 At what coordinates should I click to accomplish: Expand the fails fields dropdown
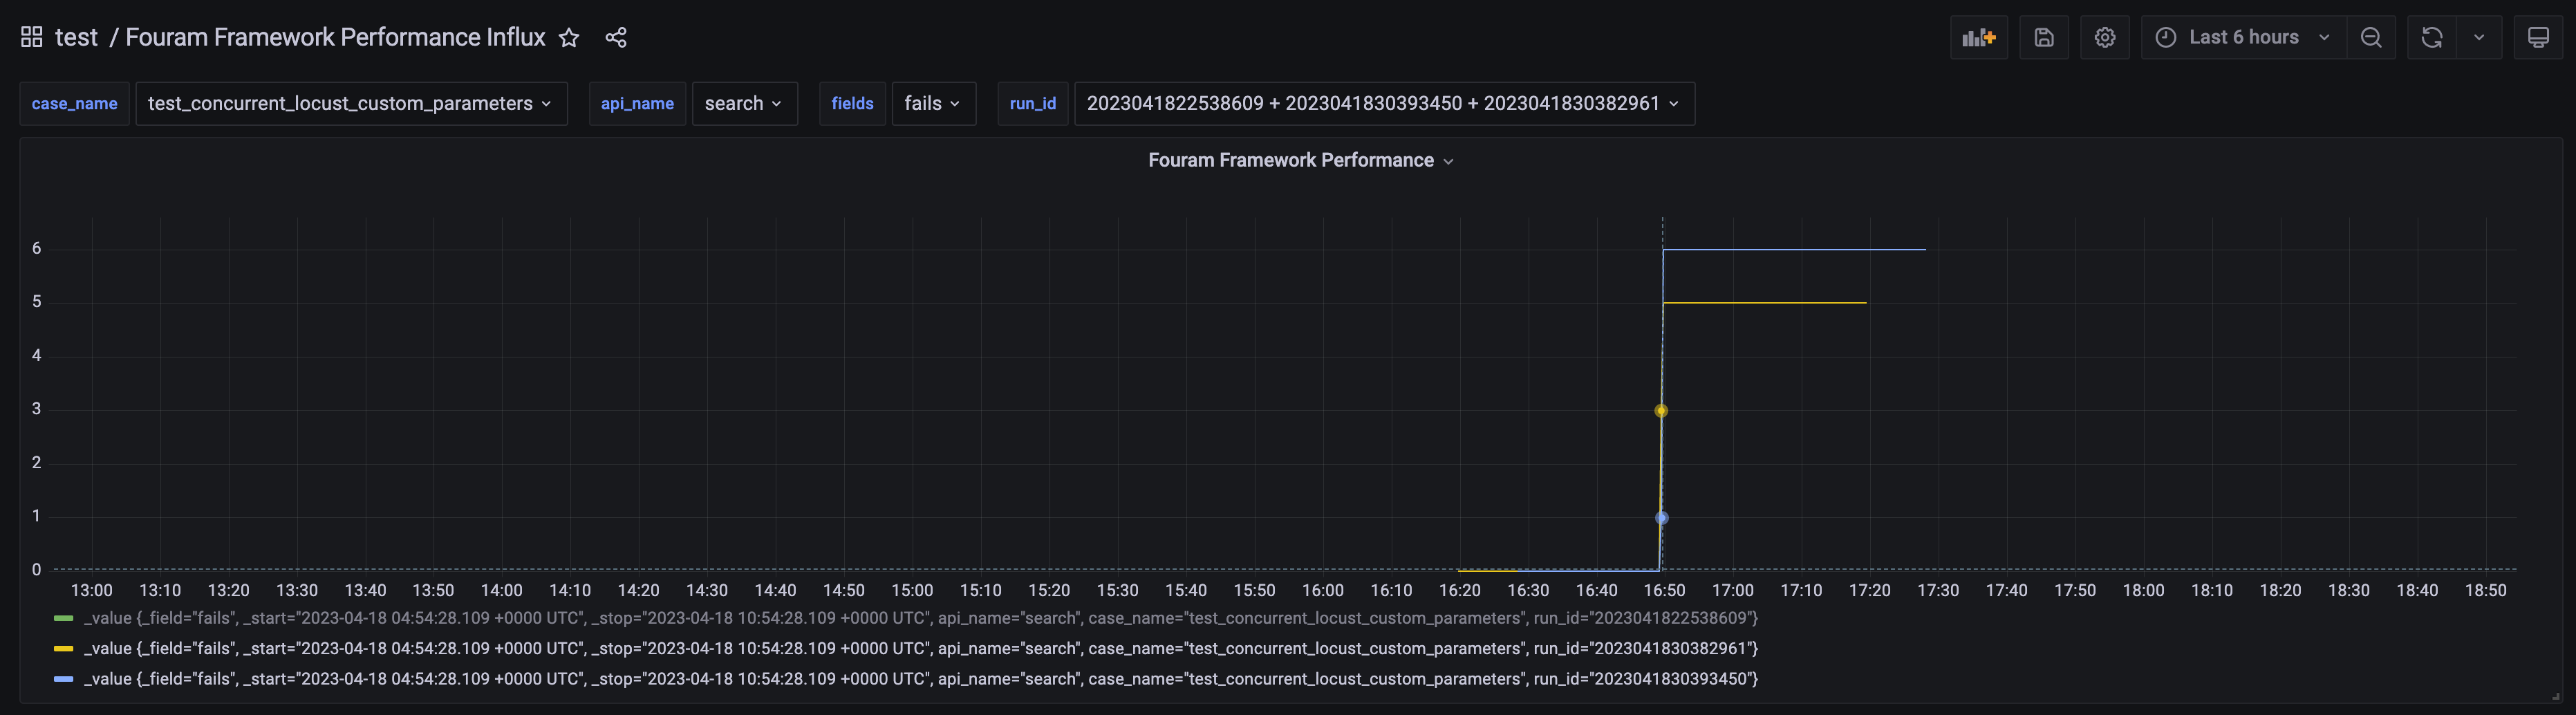pyautogui.click(x=932, y=103)
